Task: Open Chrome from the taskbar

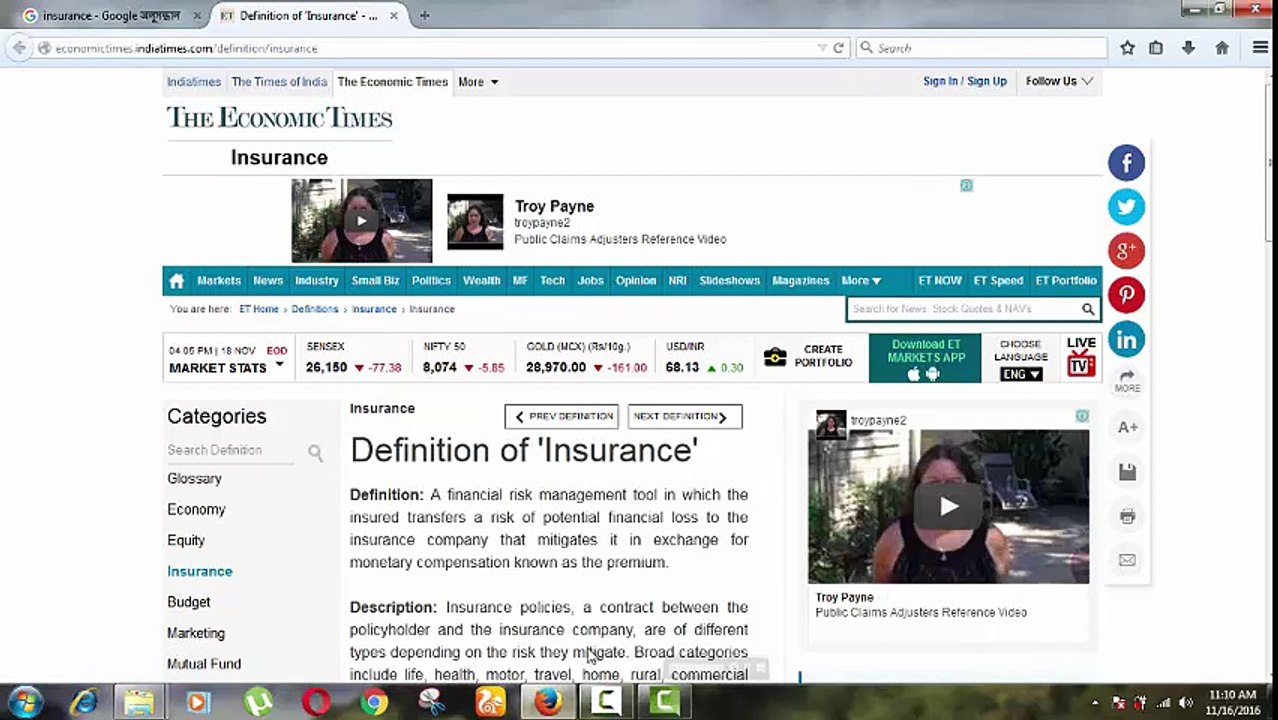Action: pos(374,703)
